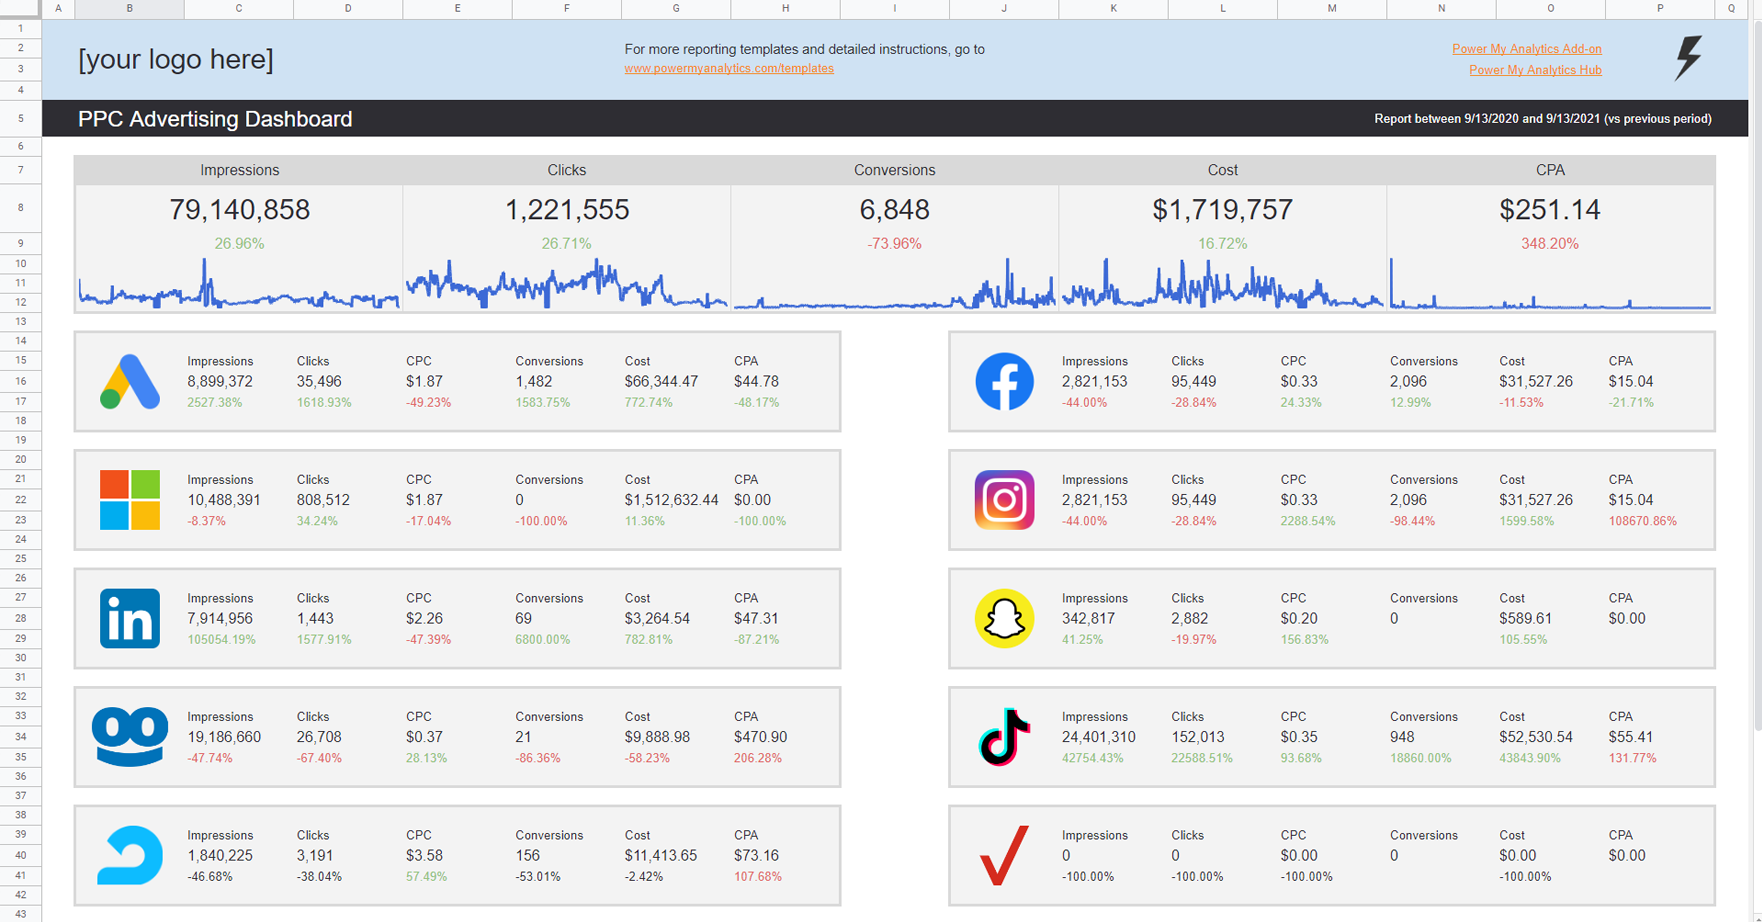The image size is (1762, 922).
Task: Select CPC value $3.58
Action: (424, 856)
